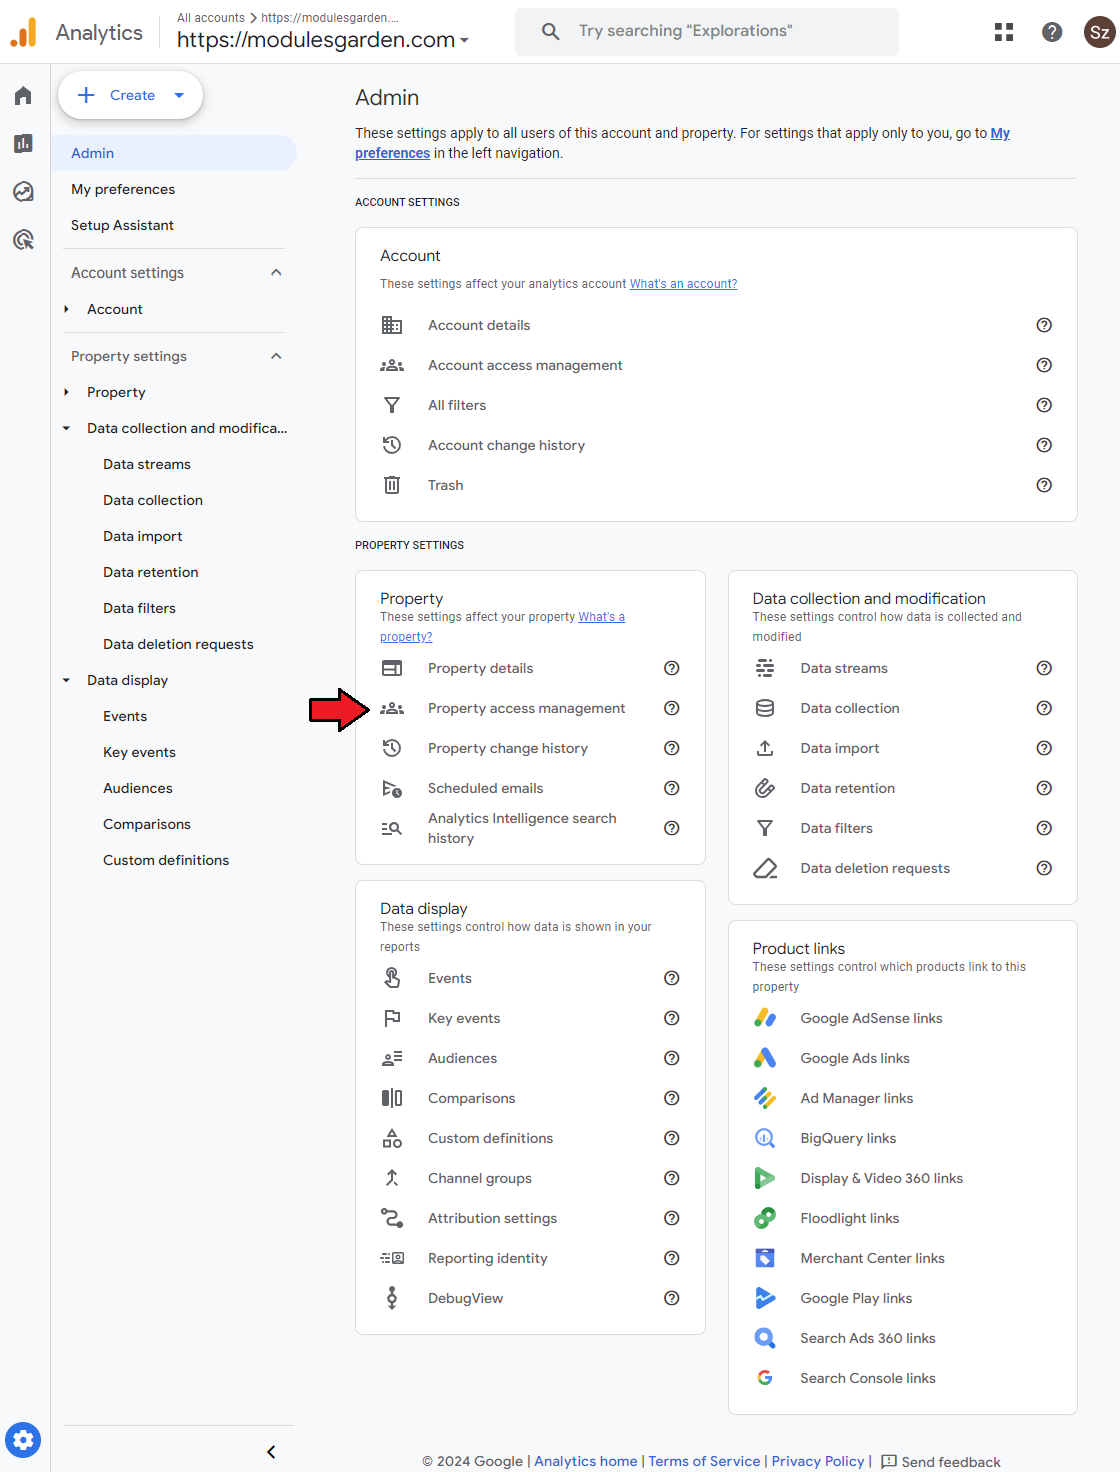Click help icon beside Data retention
The image size is (1120, 1472).
pos(1044,788)
